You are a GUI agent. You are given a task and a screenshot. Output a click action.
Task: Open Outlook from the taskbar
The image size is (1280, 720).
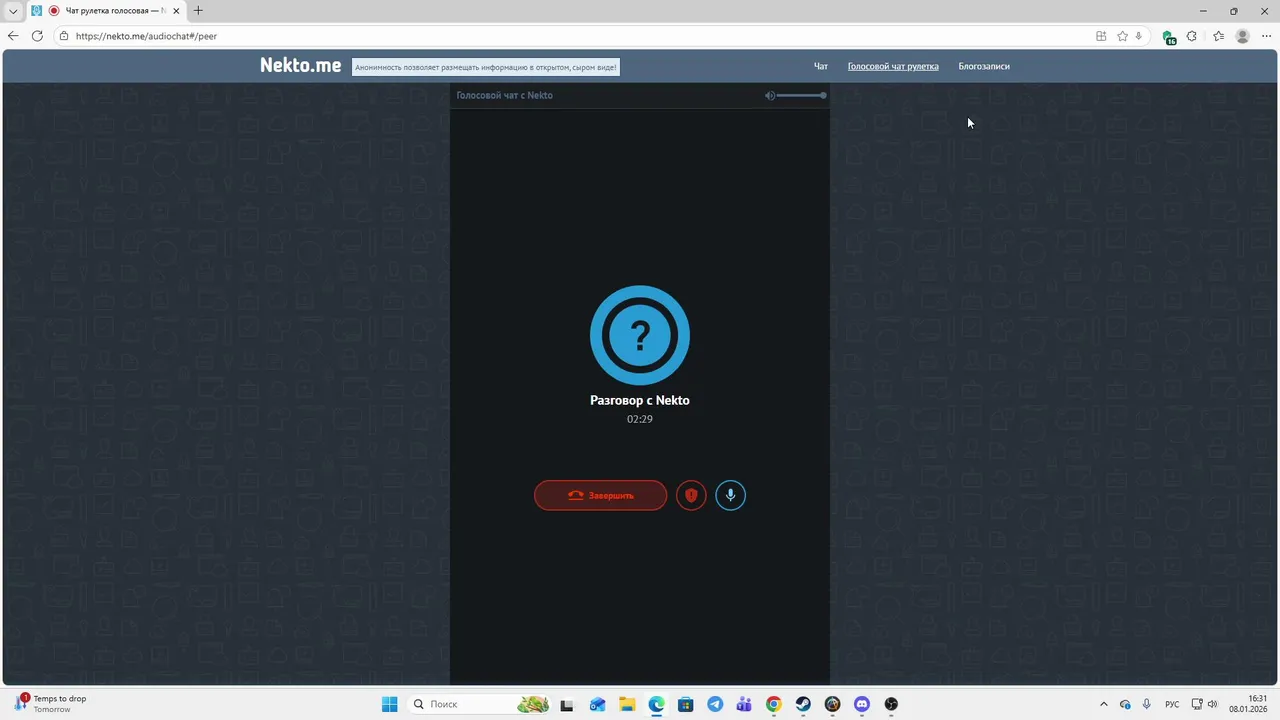597,704
